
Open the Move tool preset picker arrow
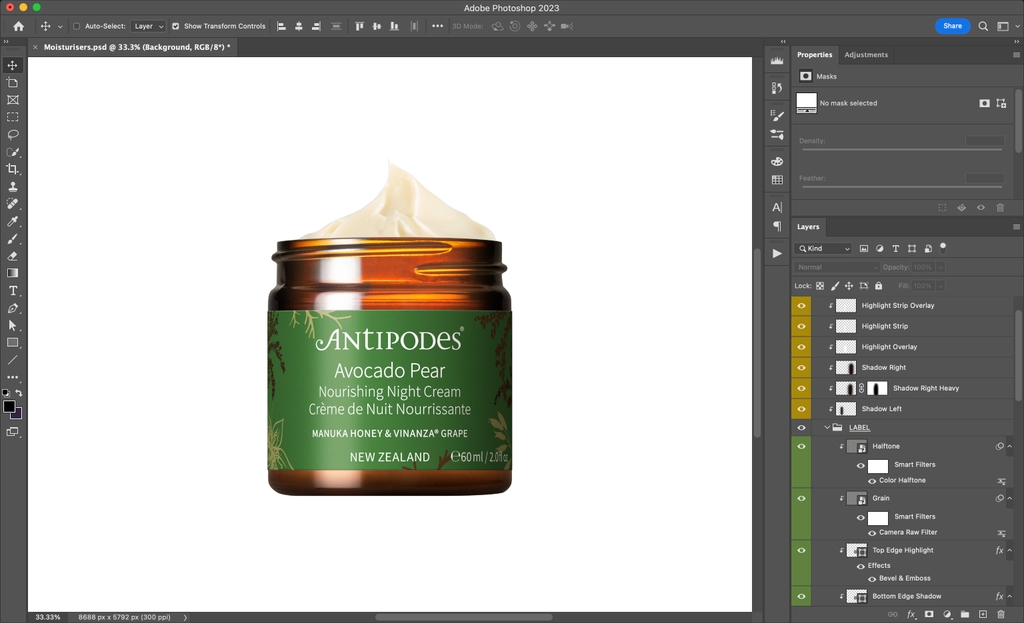60,27
